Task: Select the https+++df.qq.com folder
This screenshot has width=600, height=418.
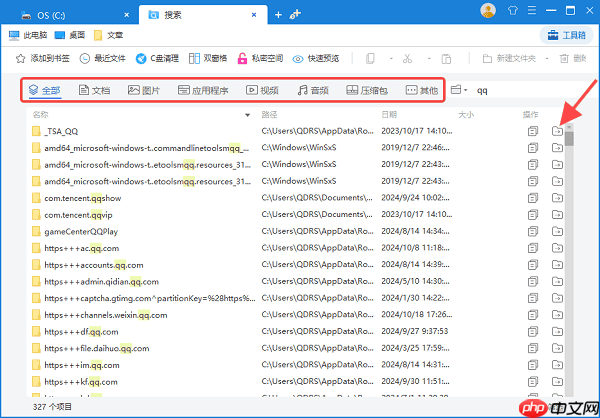Action: (75, 332)
